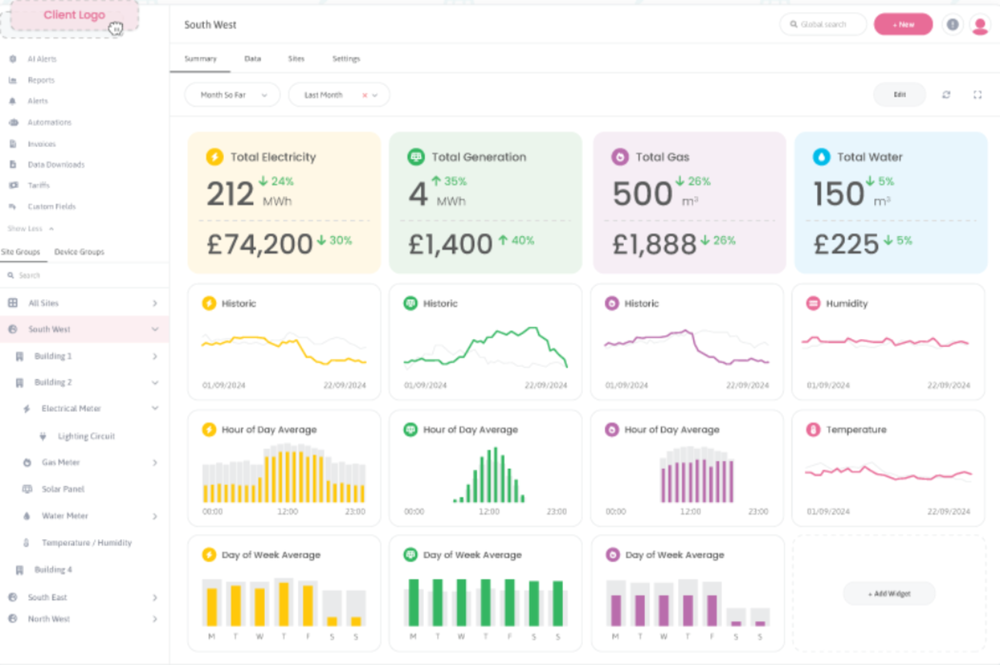Clear the Last Month comparison with X
Screen dimensions: 1000x665
pos(365,96)
